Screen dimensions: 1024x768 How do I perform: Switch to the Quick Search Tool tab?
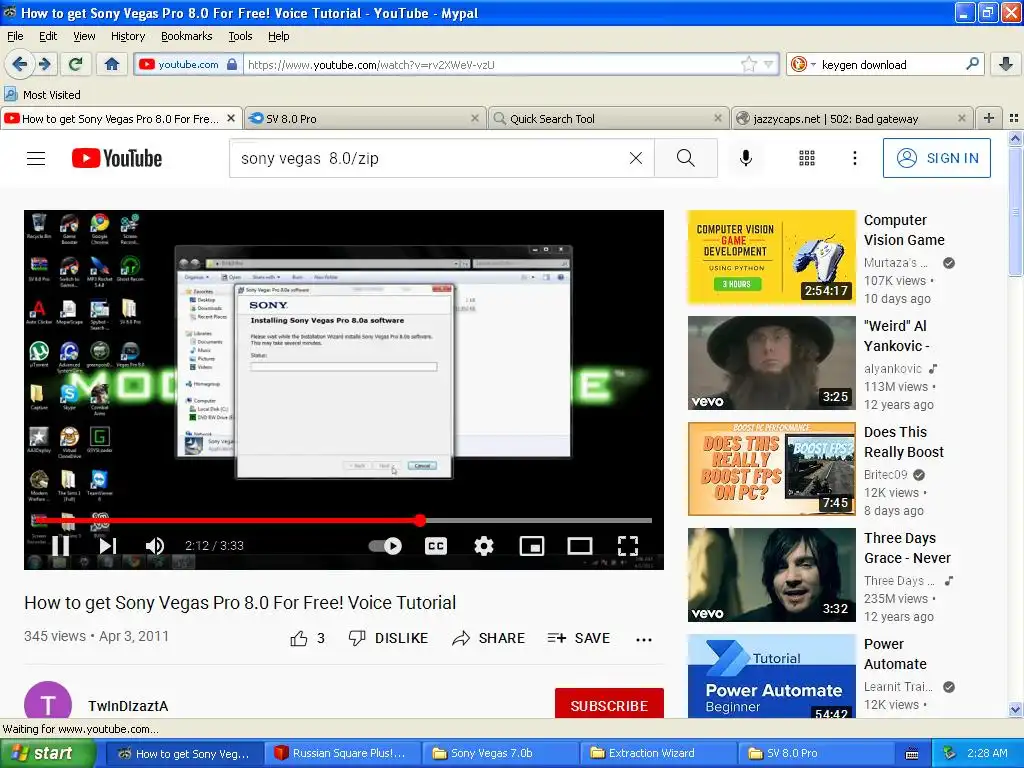tap(607, 118)
